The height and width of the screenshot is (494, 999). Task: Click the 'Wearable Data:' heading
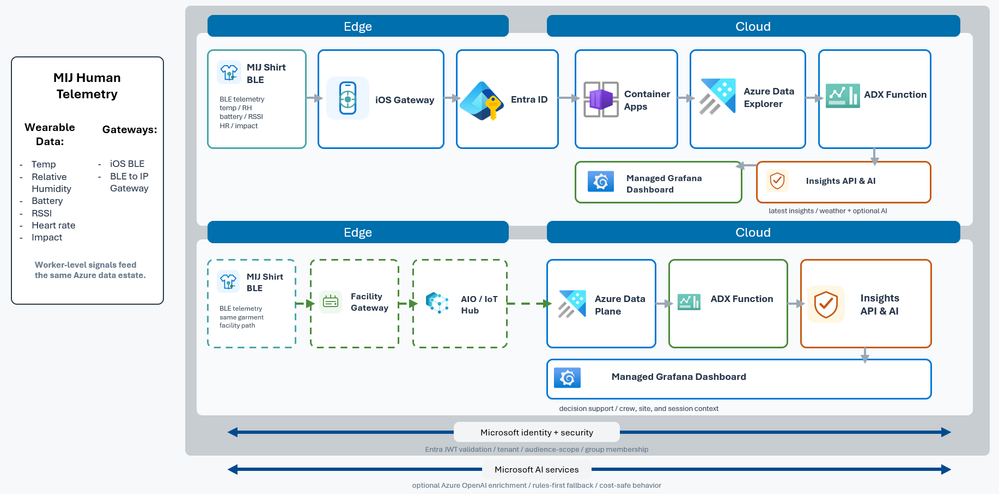(49, 134)
